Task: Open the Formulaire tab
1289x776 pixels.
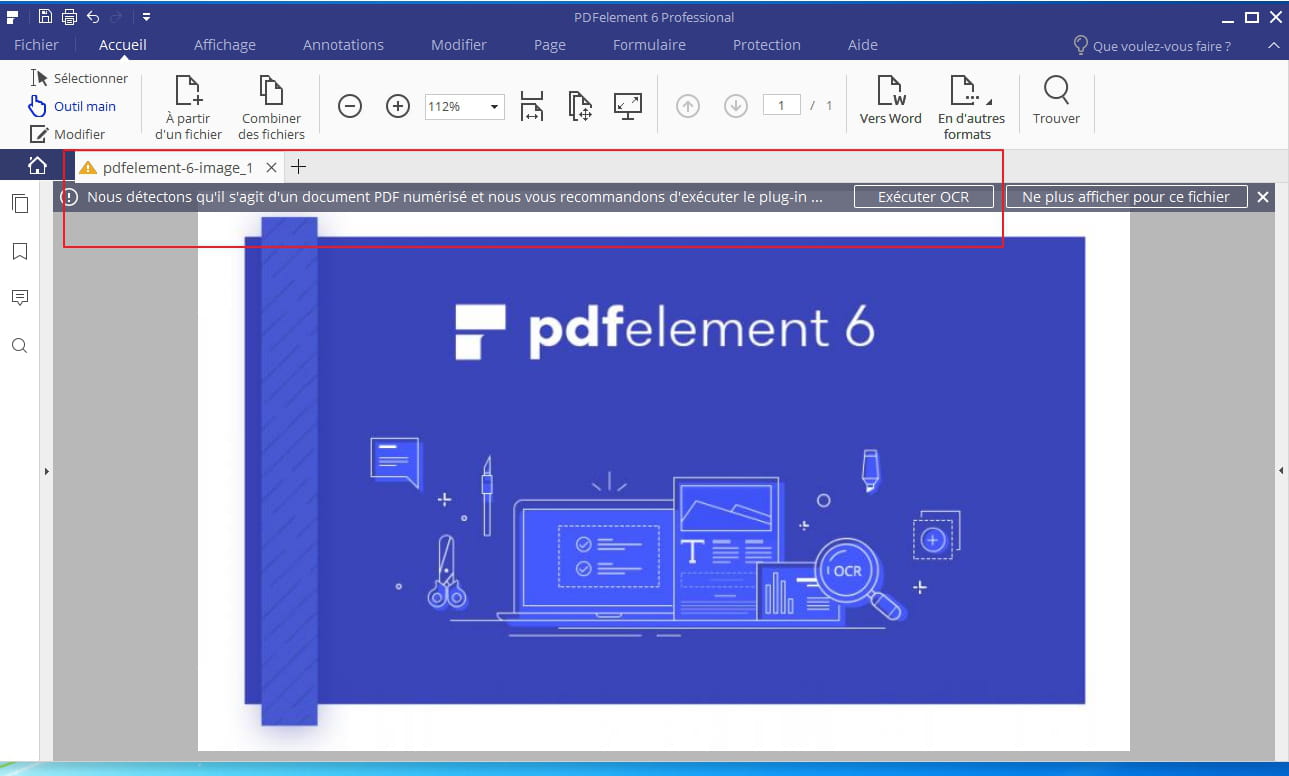Action: (x=649, y=45)
